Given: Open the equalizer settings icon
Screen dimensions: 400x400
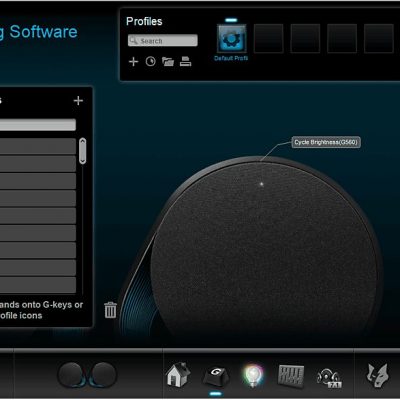Looking at the screenshot, I should tap(291, 376).
